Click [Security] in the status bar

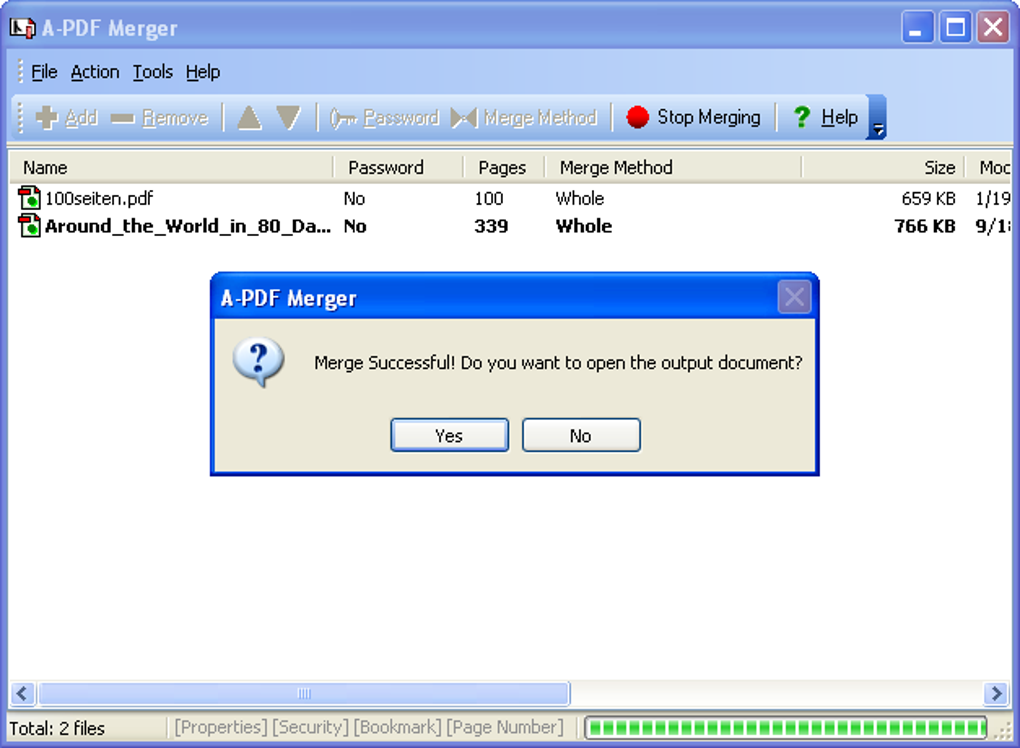(x=310, y=727)
